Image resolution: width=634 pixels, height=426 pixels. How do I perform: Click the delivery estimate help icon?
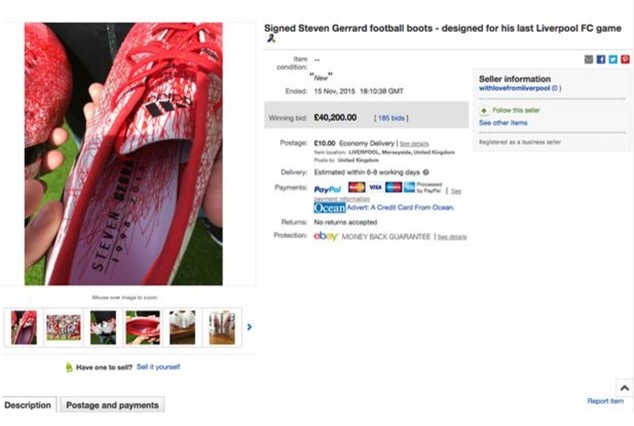pyautogui.click(x=426, y=172)
